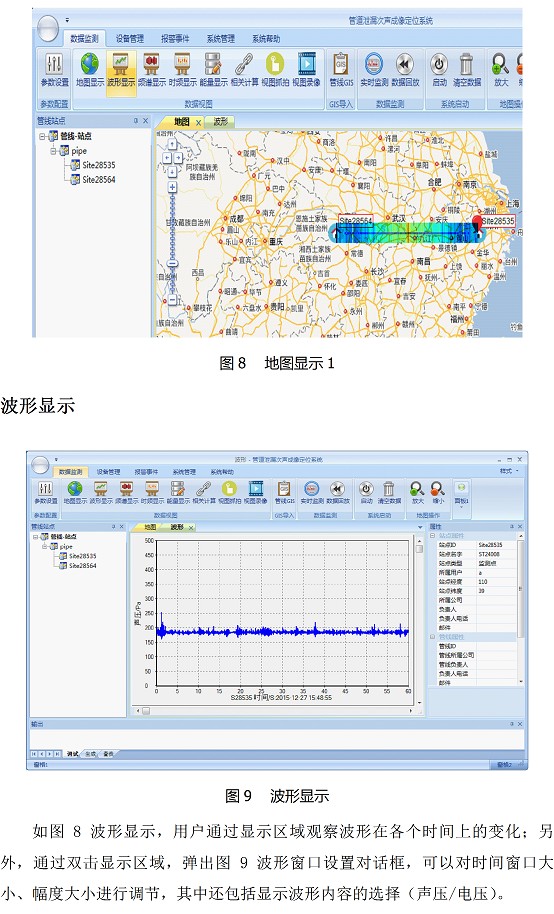Open 参数设置 in the upper map window
This screenshot has width=554, height=914.
[x=54, y=69]
